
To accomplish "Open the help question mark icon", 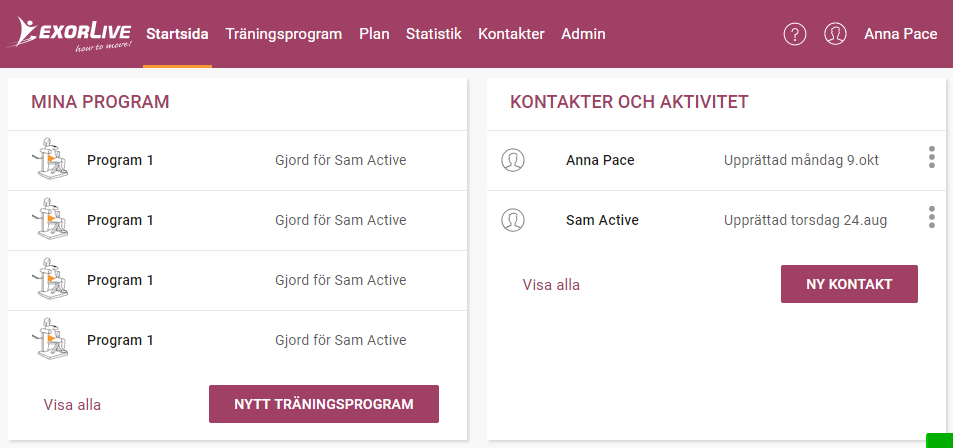I will click(794, 34).
